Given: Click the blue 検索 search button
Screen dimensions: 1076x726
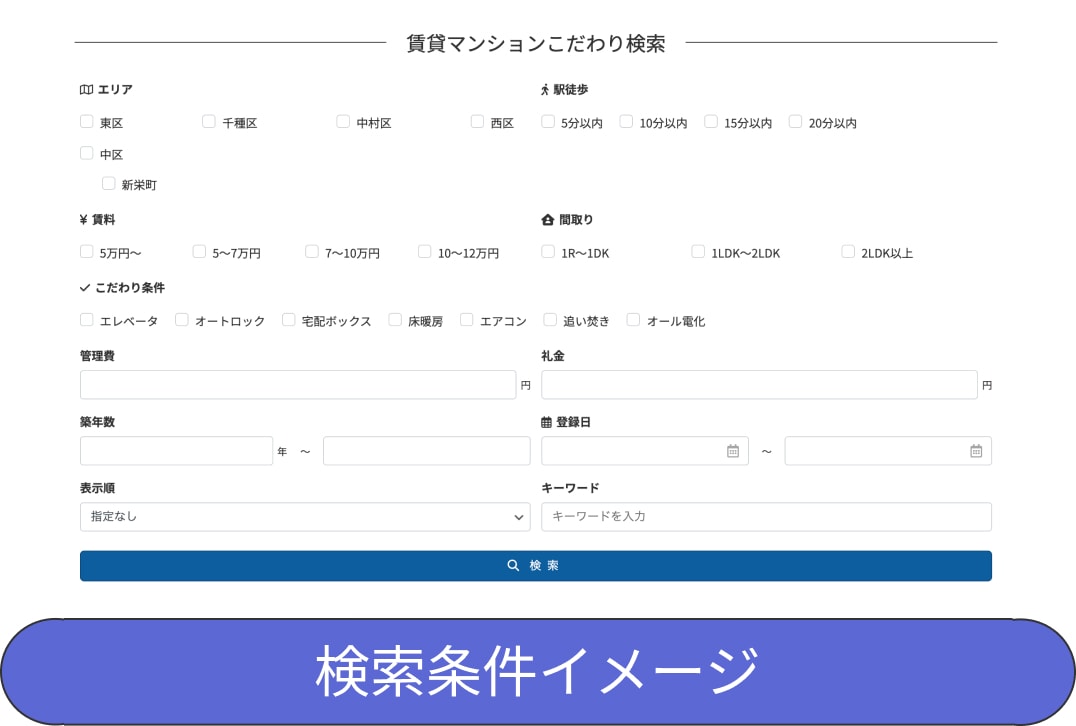Looking at the screenshot, I should point(536,566).
